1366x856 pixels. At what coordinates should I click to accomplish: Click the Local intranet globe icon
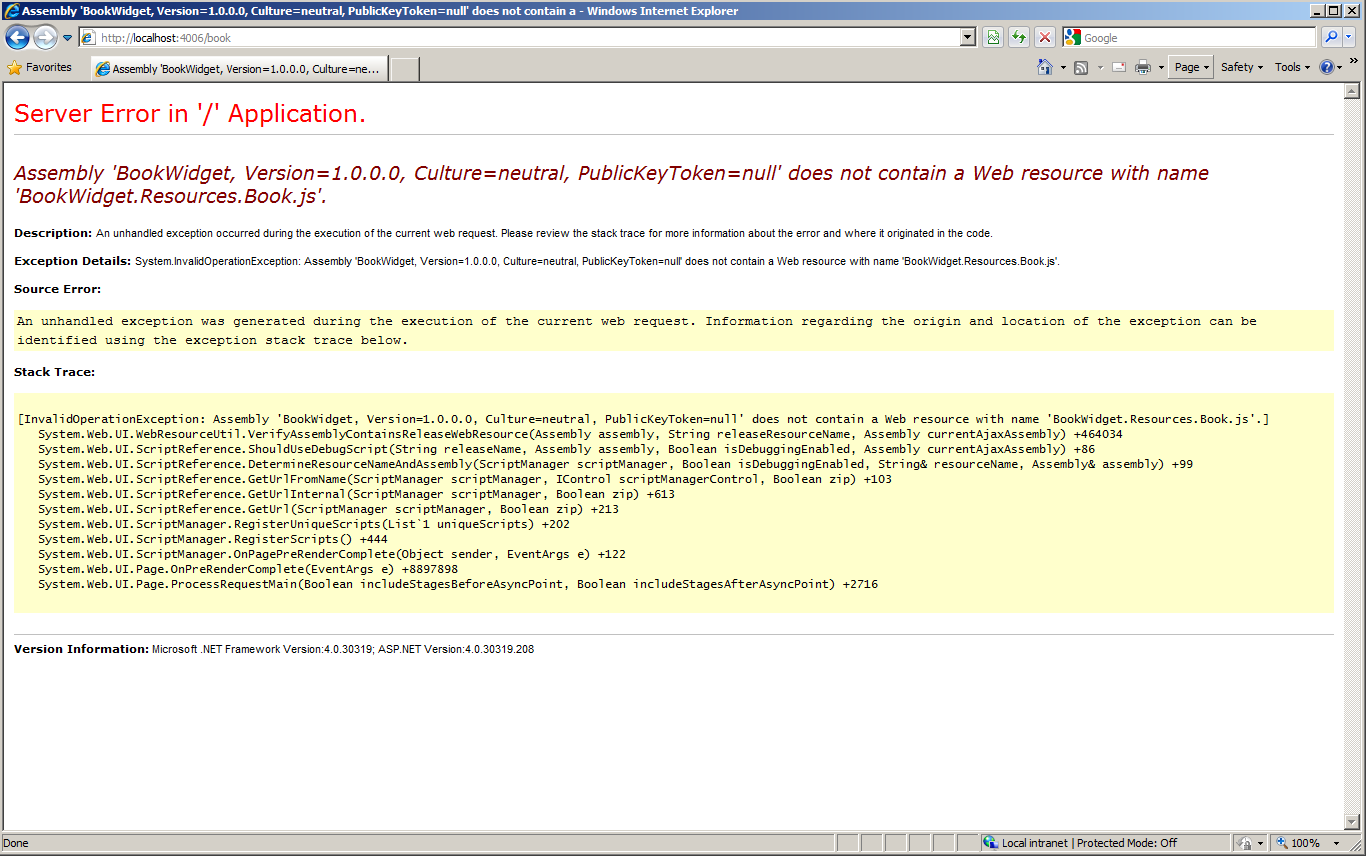point(990,843)
